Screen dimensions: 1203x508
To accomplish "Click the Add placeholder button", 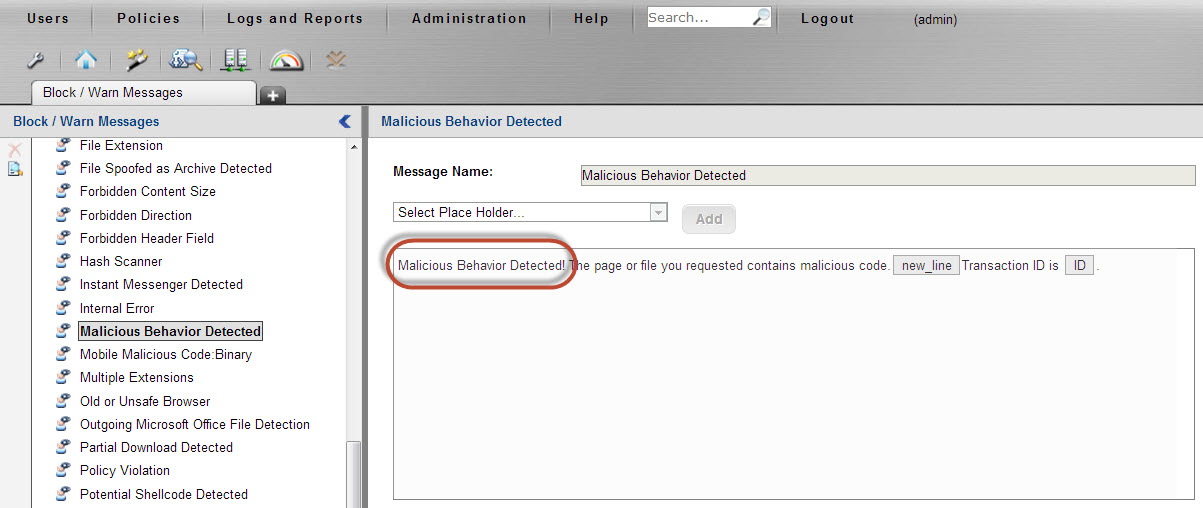I will pyautogui.click(x=708, y=219).
